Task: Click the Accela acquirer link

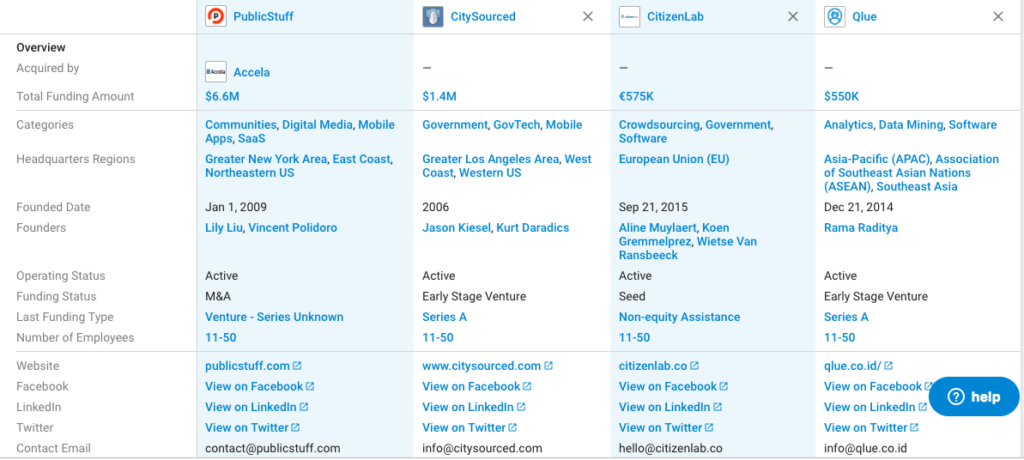Action: [252, 72]
